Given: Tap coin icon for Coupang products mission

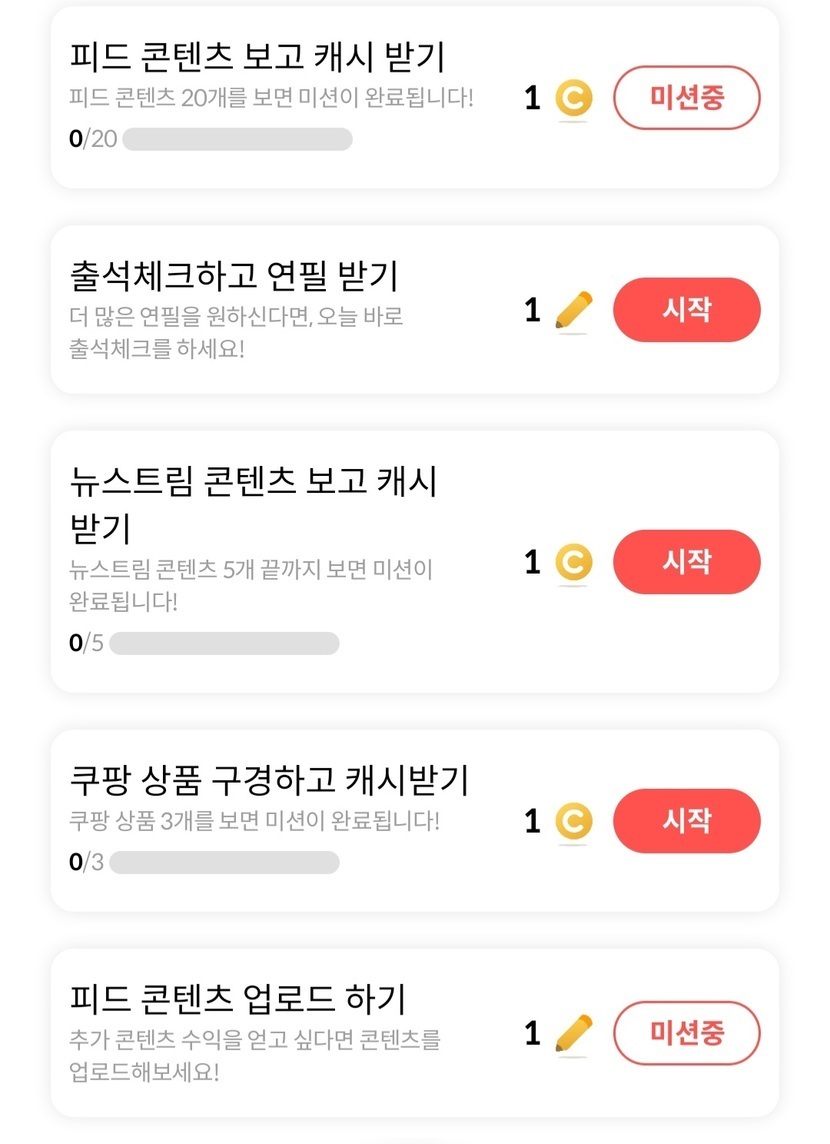Looking at the screenshot, I should [573, 822].
